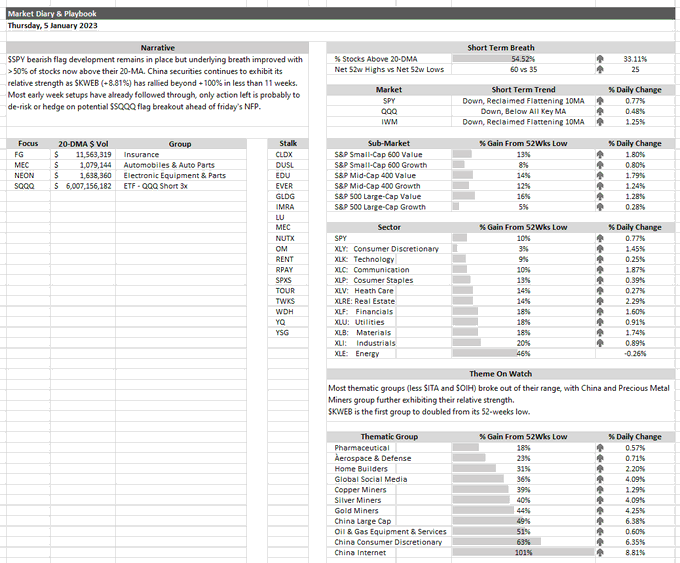Screen dimensions: 680x563
Task: Select the Sub-Market header cell
Action: coord(389,144)
